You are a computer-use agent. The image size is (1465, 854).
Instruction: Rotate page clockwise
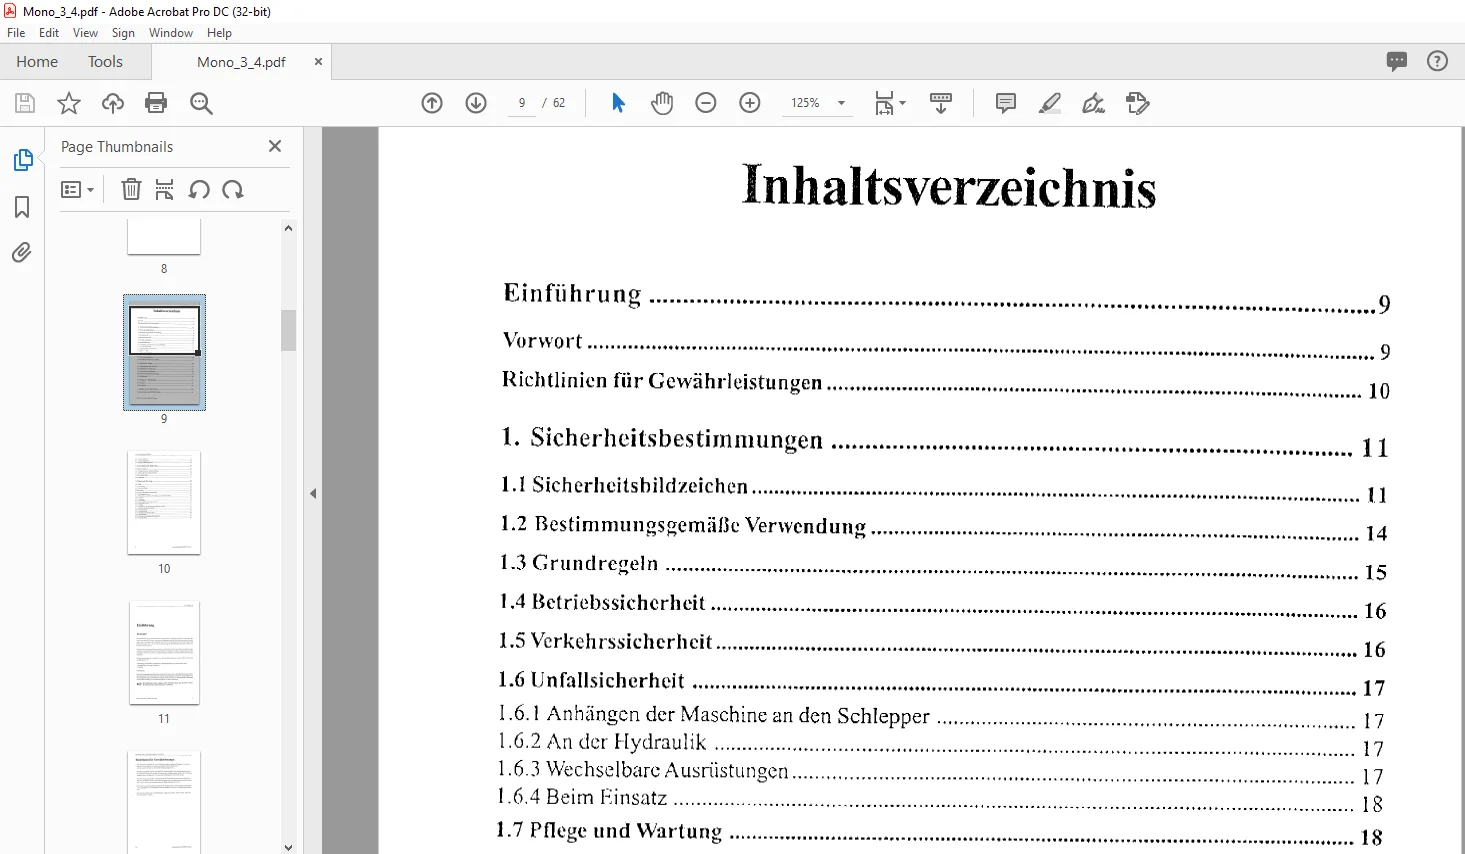[233, 189]
